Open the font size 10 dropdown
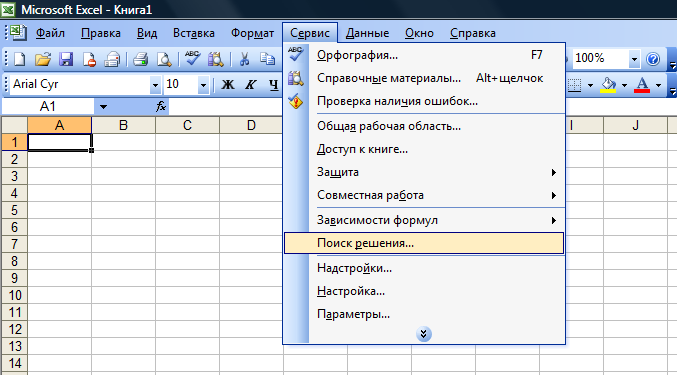This screenshot has width=677, height=375. point(203,85)
